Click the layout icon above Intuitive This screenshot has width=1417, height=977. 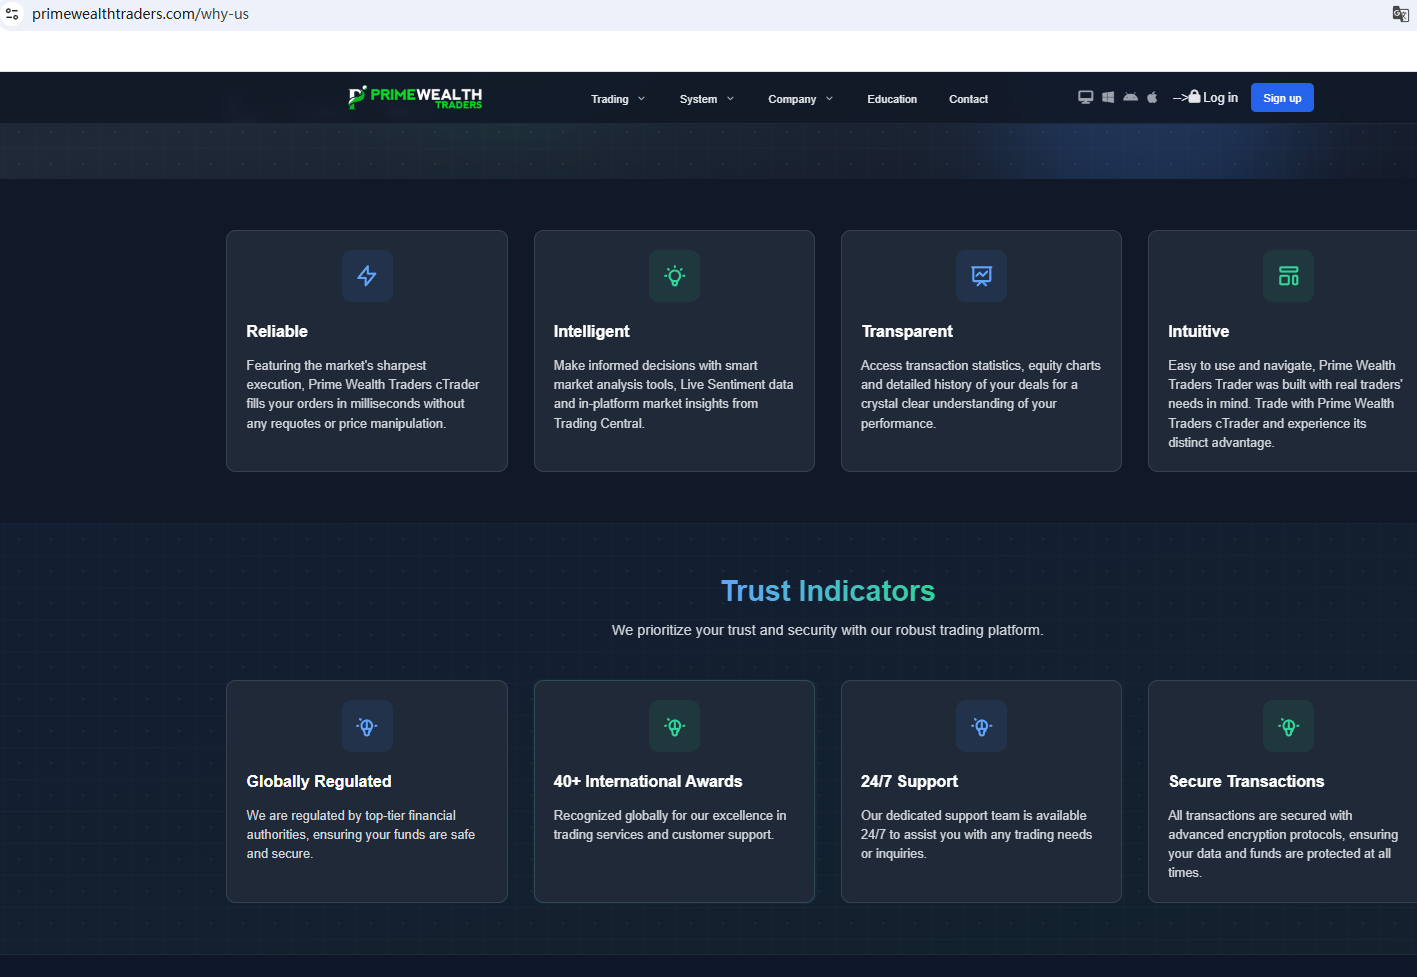pyautogui.click(x=1288, y=276)
